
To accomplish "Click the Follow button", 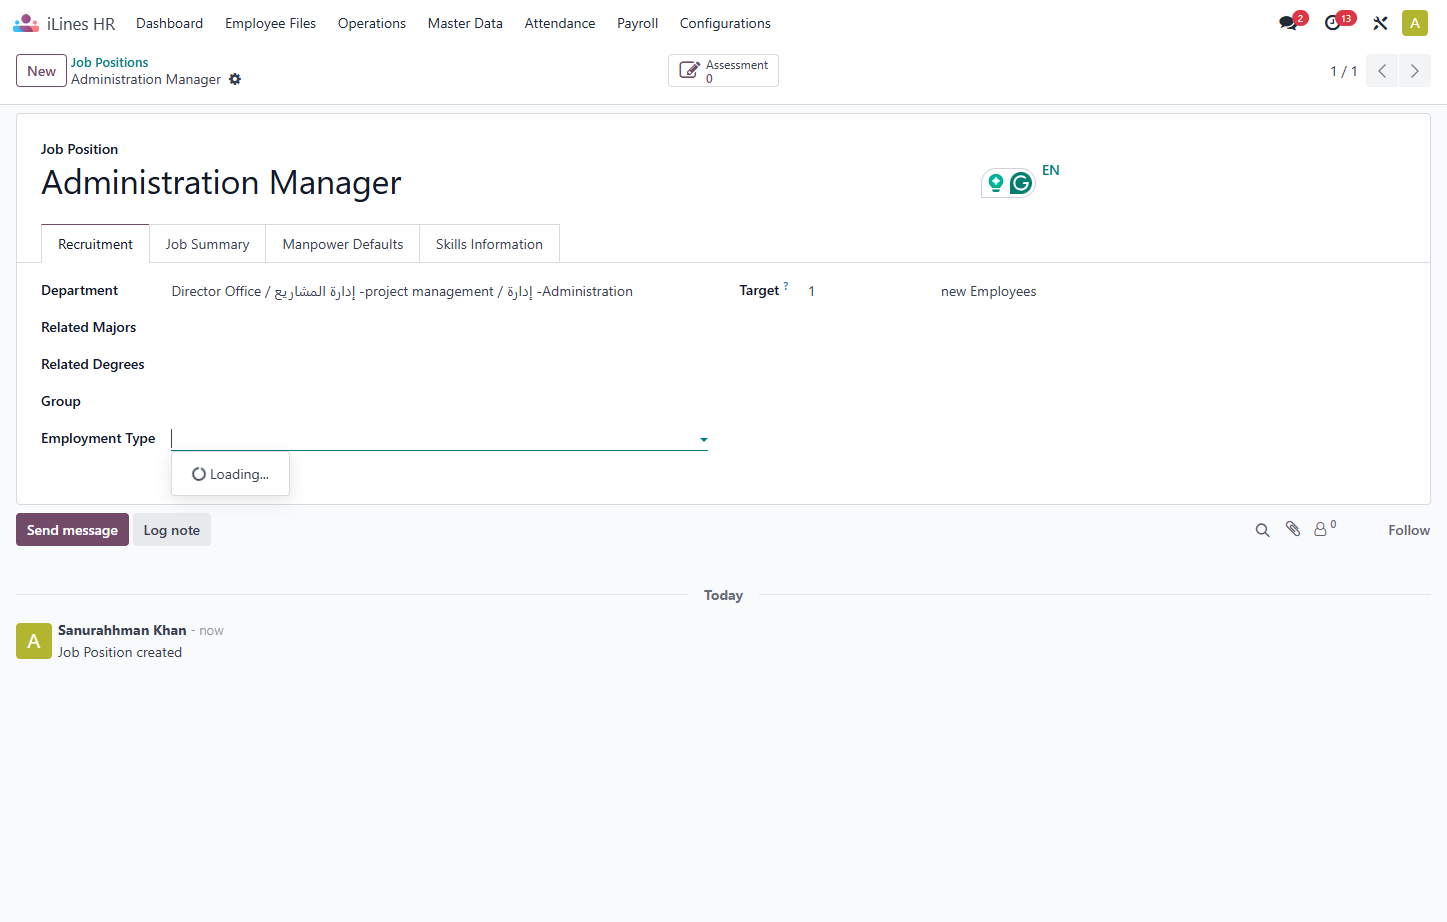I will [x=1409, y=530].
